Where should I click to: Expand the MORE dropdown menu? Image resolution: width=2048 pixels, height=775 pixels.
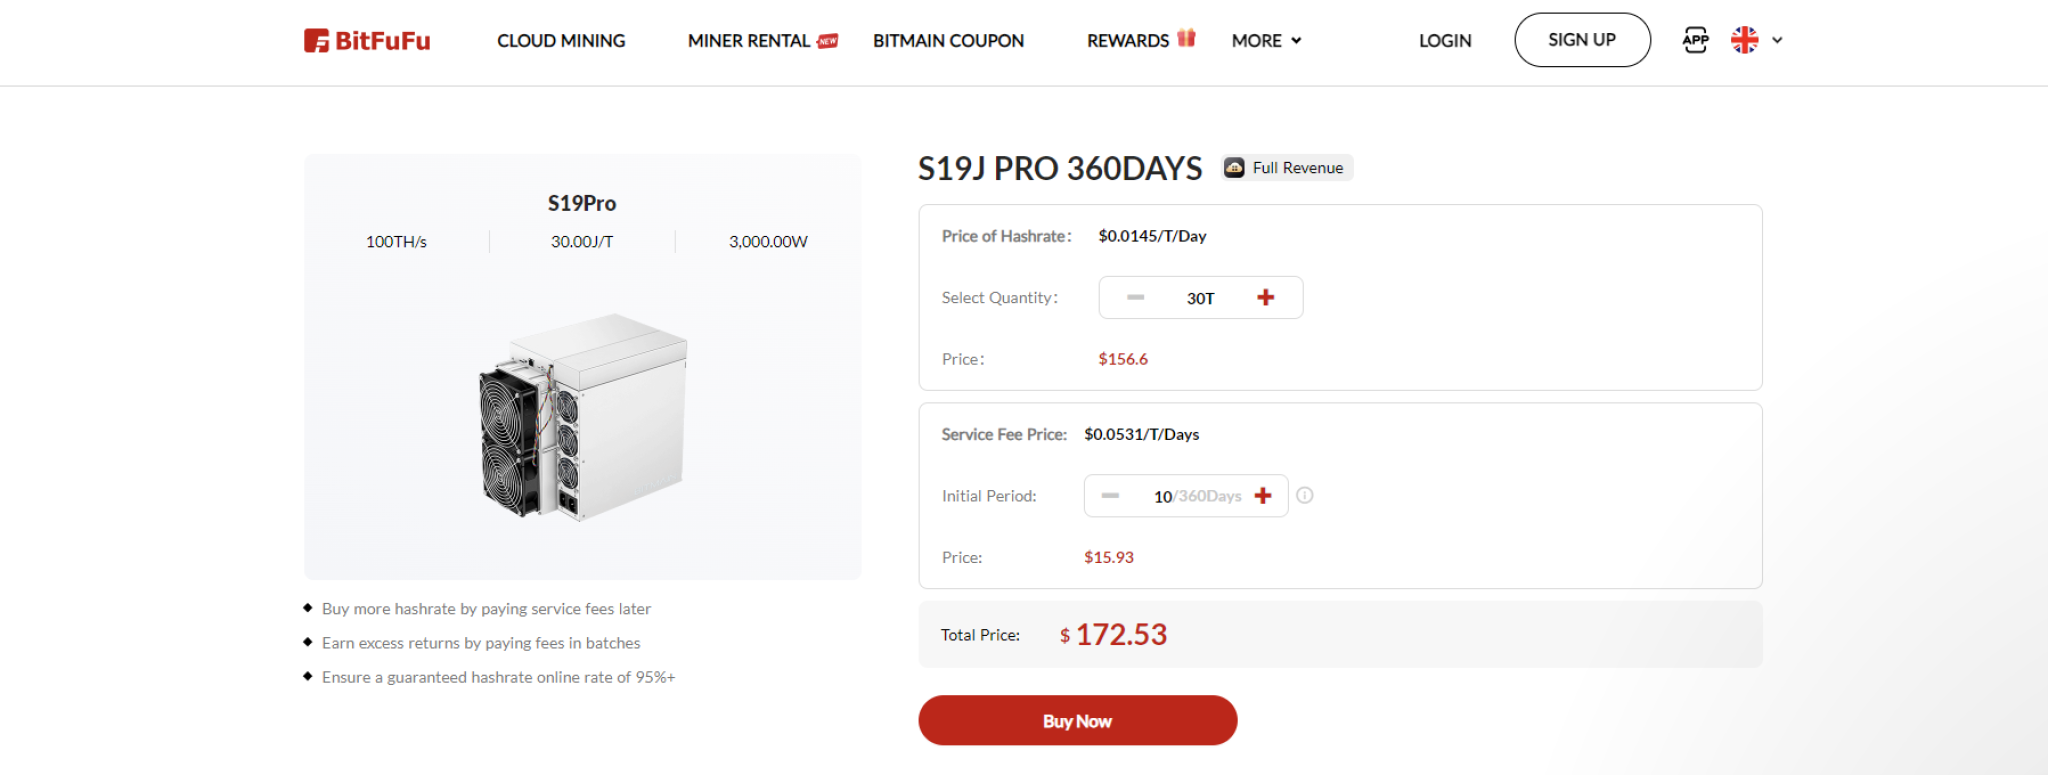[1266, 41]
